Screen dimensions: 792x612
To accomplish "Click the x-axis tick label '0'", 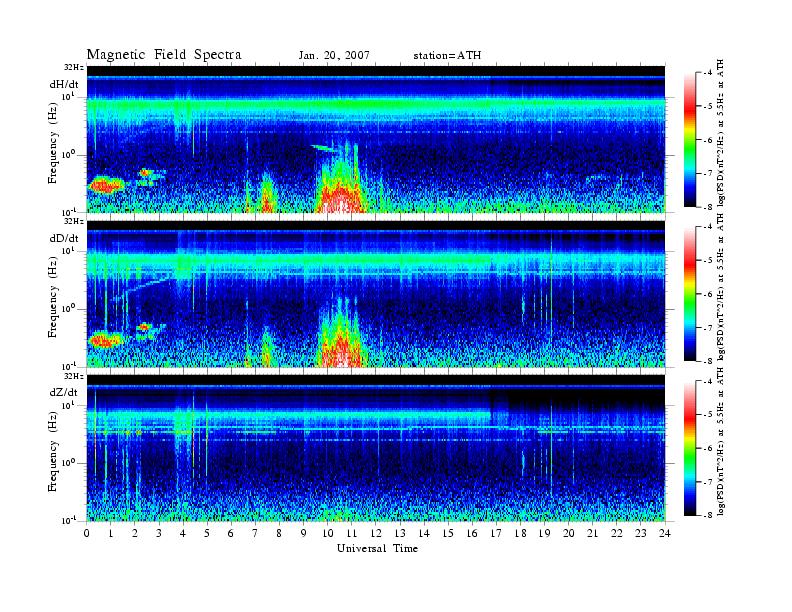I will click(87, 533).
